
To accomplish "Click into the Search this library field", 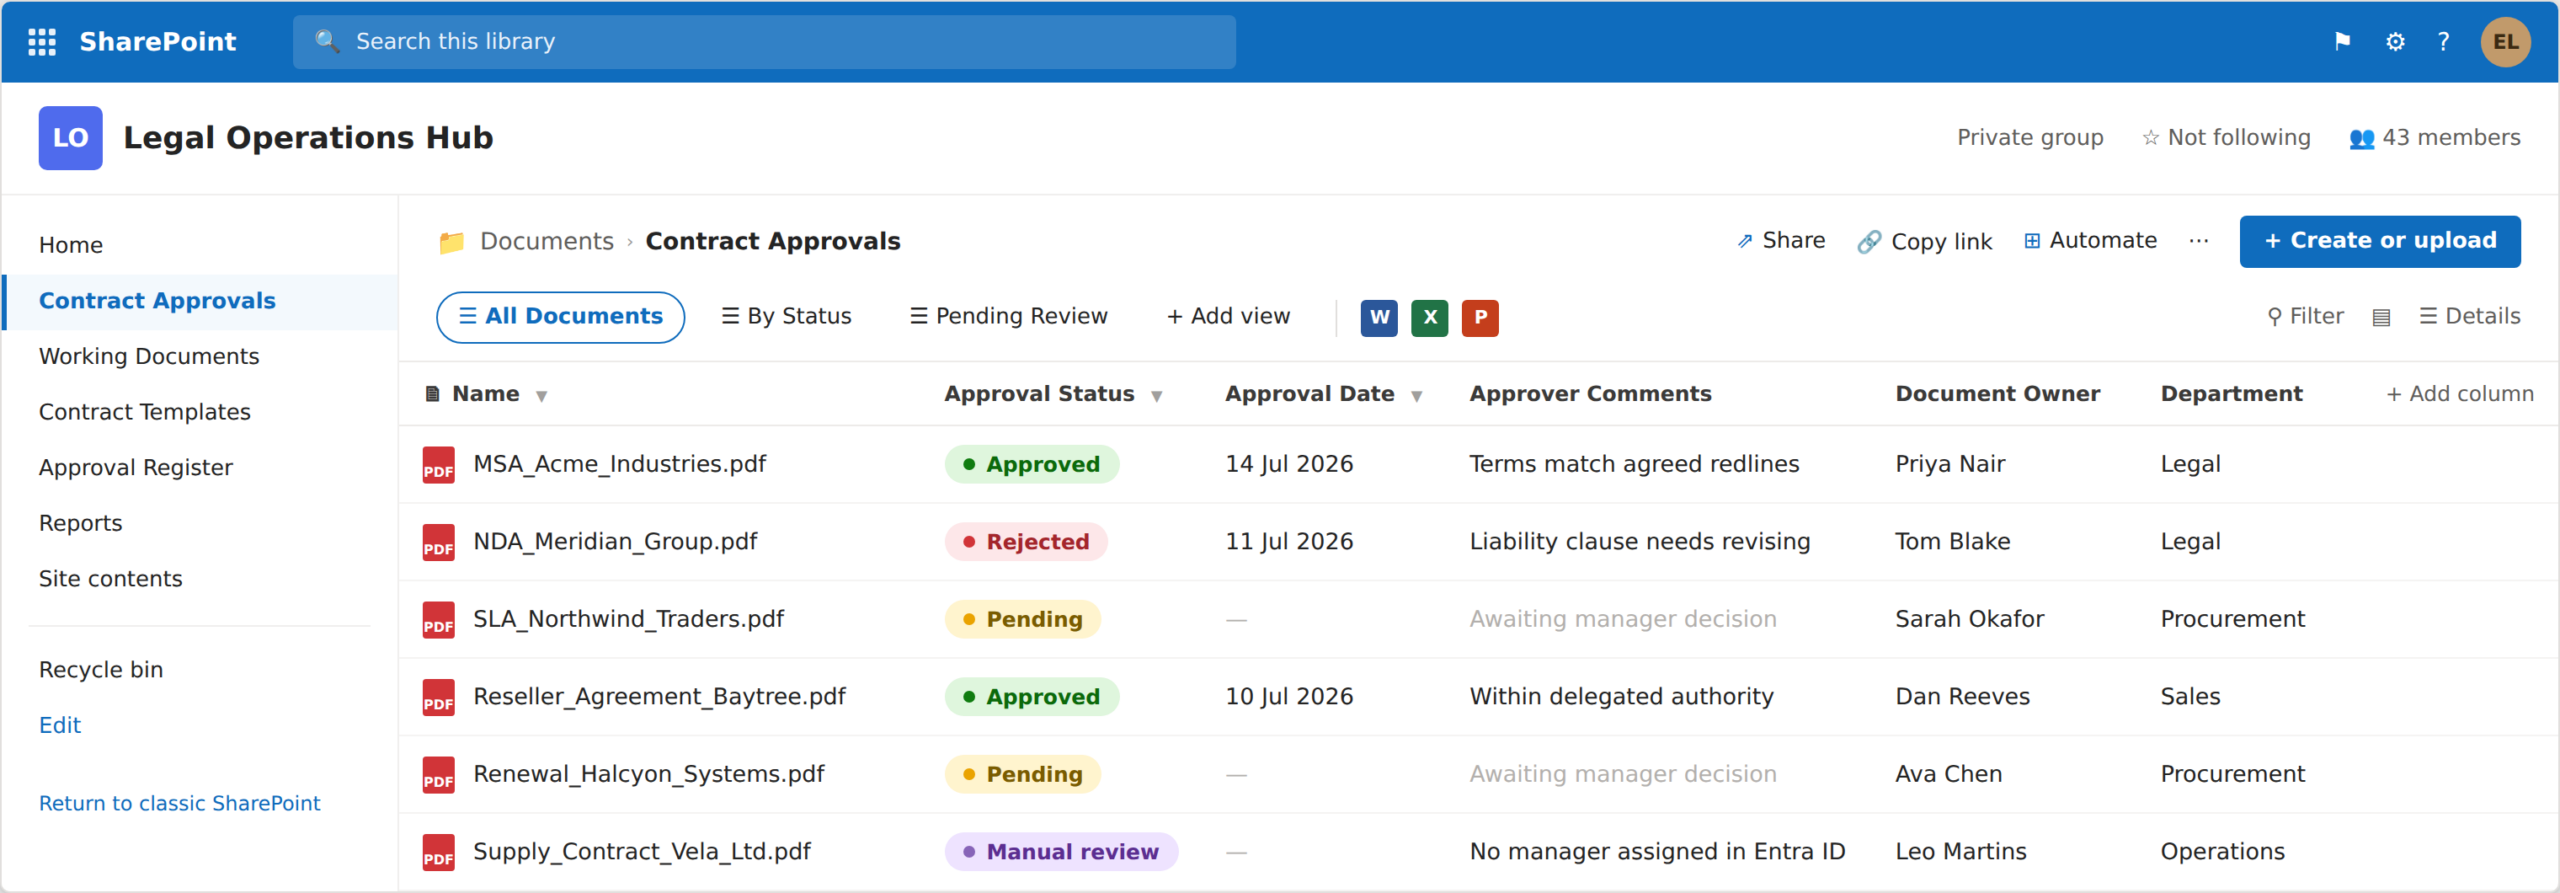I will pos(764,42).
